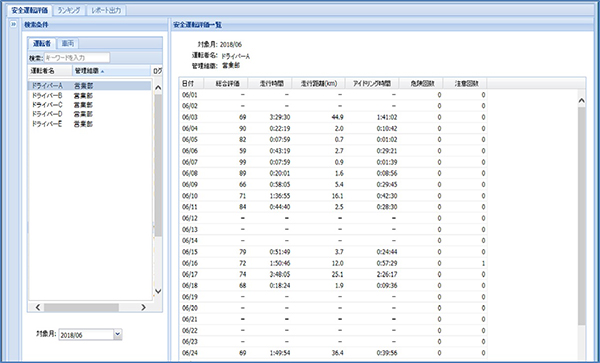600x363 pixels.
Task: Click idling time 1:41:02 cell
Action: click(x=387, y=117)
